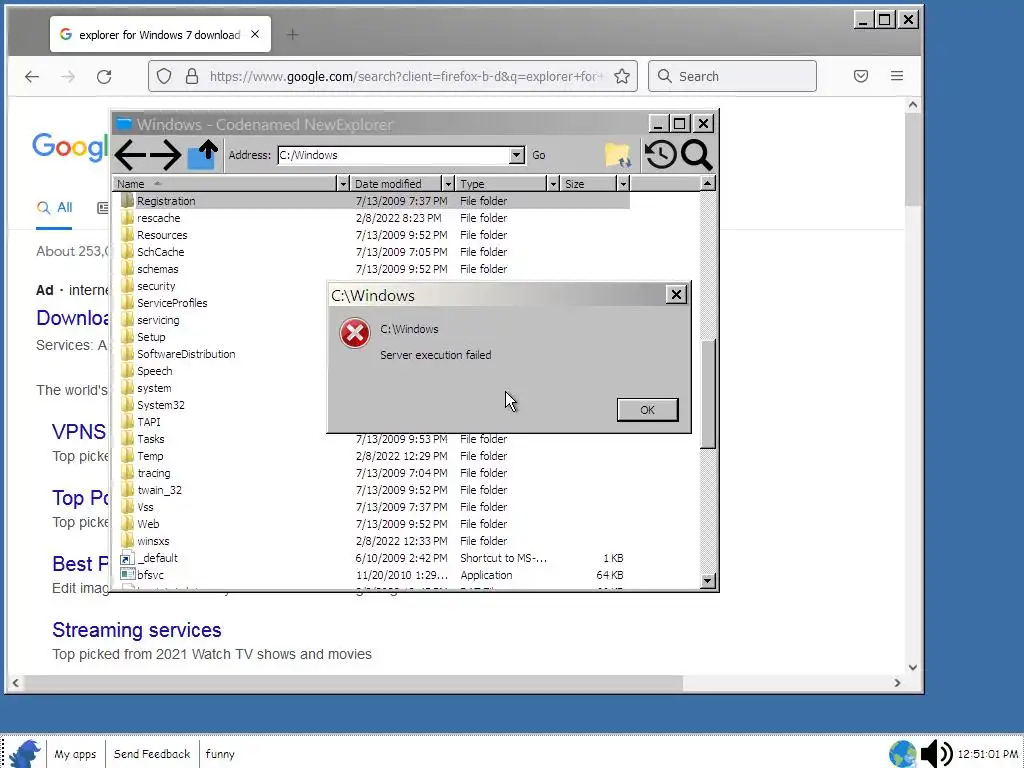The image size is (1024, 768).
Task: Open the Name column filter dropdown
Action: (x=343, y=184)
